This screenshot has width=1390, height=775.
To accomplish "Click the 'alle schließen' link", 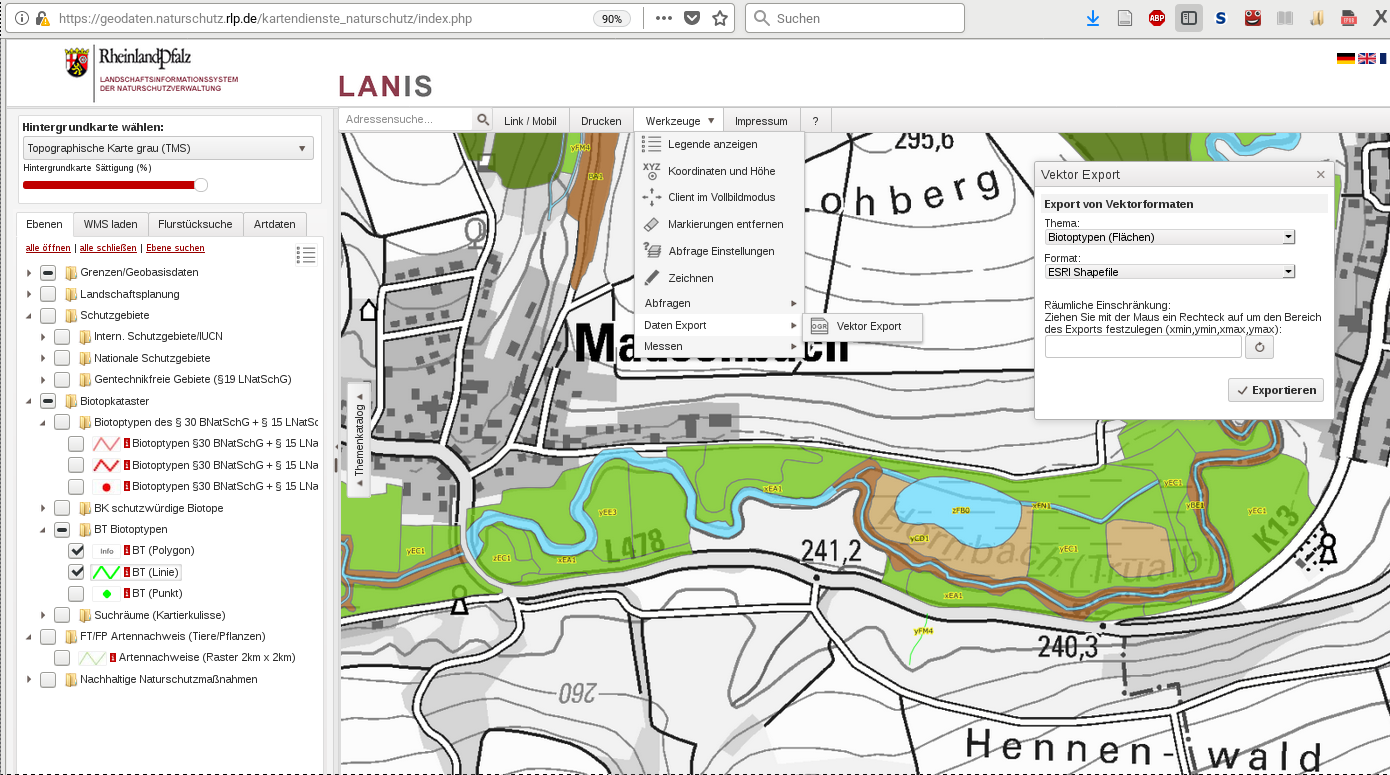I will click(x=108, y=248).
